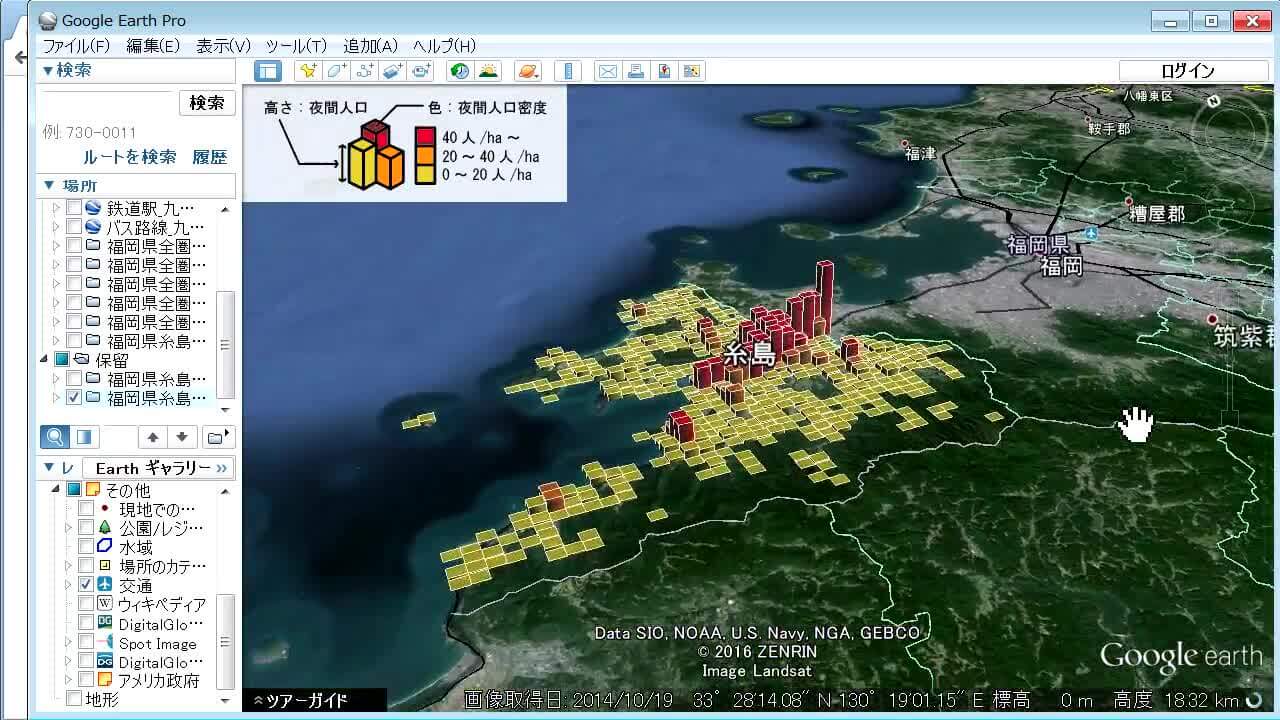Viewport: 1280px width, 720px height.
Task: Focus the search input field
Action: [107, 103]
